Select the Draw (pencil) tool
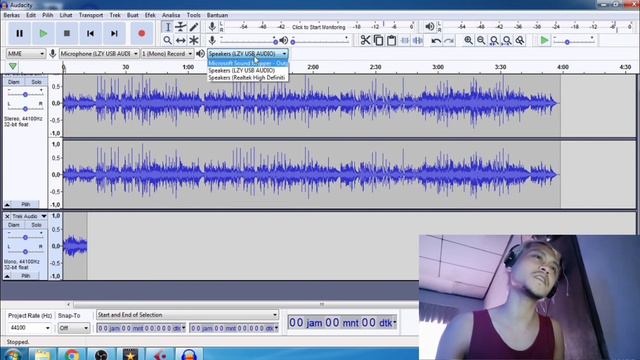This screenshot has width=640, height=360. 193,27
